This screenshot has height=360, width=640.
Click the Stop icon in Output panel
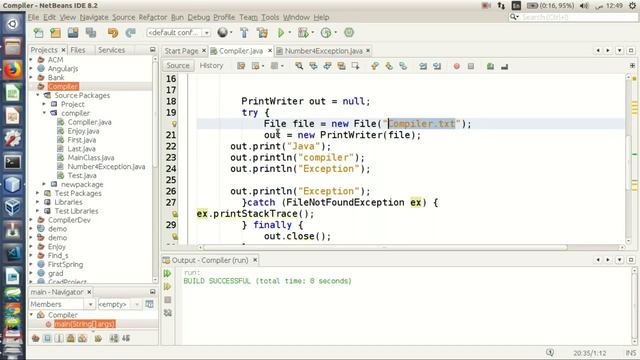pos(167,300)
